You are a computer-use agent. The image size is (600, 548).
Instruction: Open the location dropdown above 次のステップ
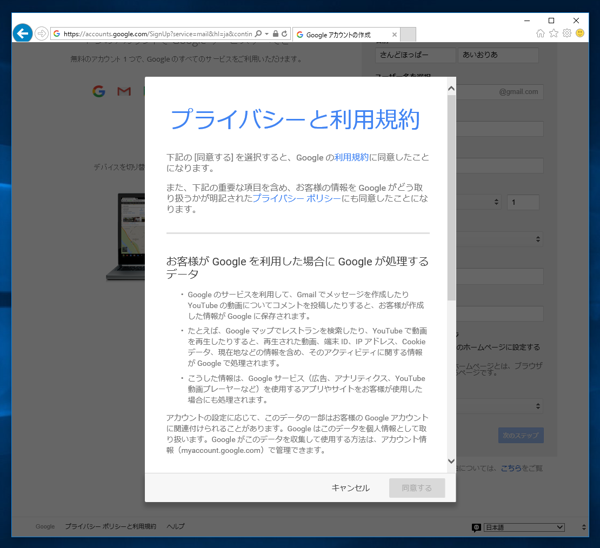[499, 406]
